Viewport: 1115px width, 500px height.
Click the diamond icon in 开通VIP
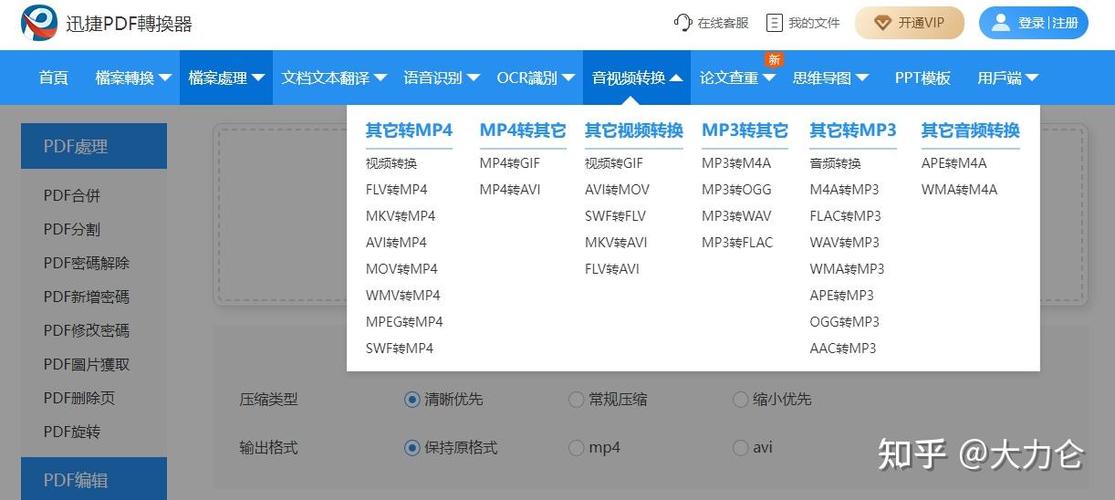click(882, 23)
